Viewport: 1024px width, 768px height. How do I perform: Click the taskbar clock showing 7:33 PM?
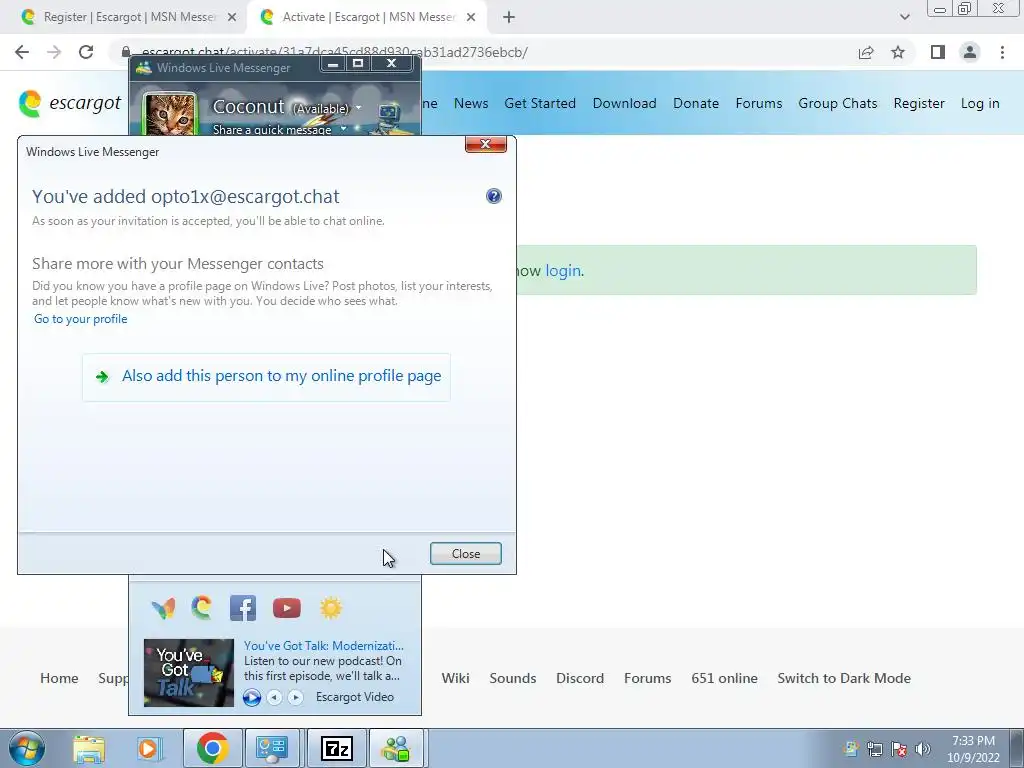(x=973, y=748)
